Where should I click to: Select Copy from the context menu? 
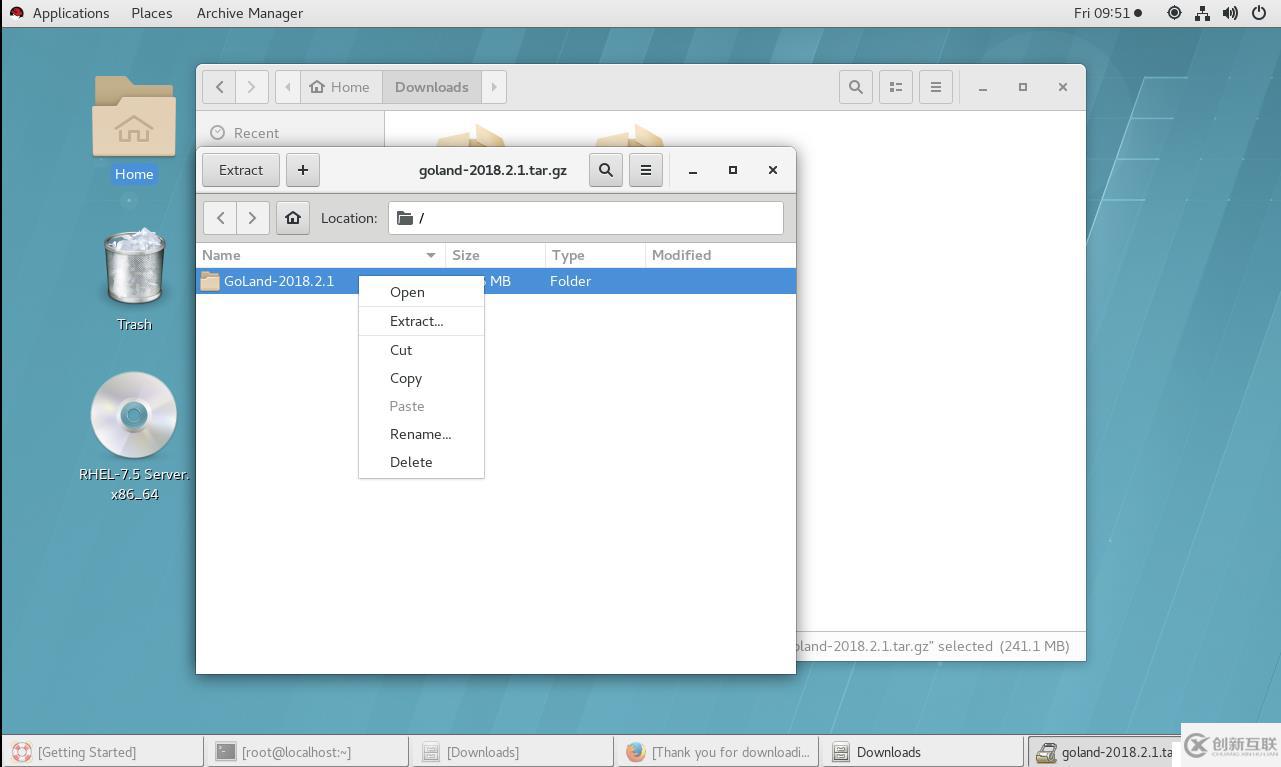[x=421, y=378]
